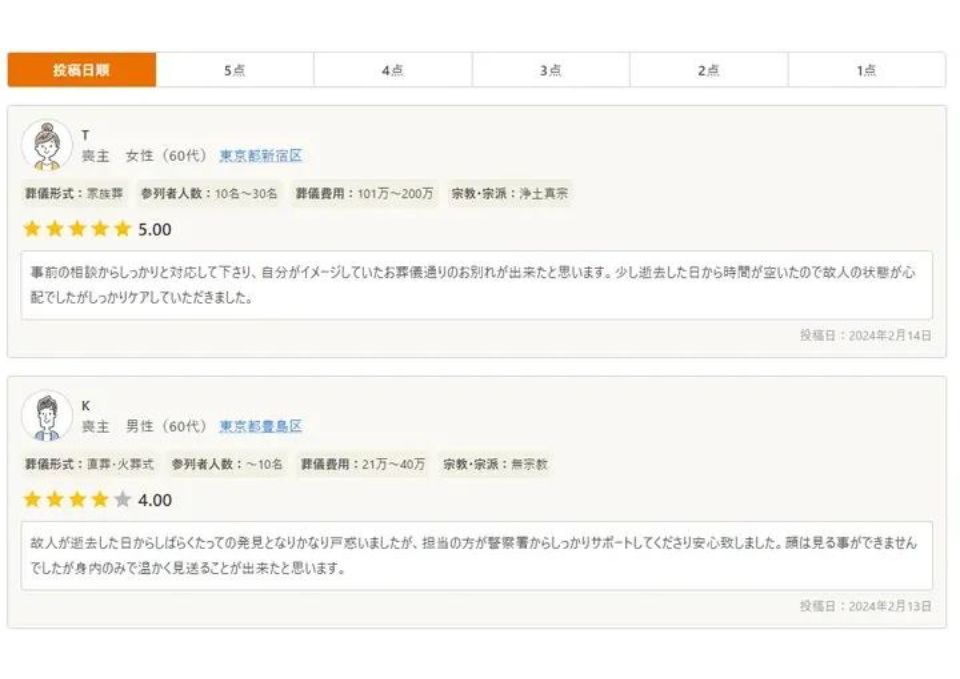This screenshot has width=960, height=679.
Task: Click the male reviewer K avatar
Action: 47,417
